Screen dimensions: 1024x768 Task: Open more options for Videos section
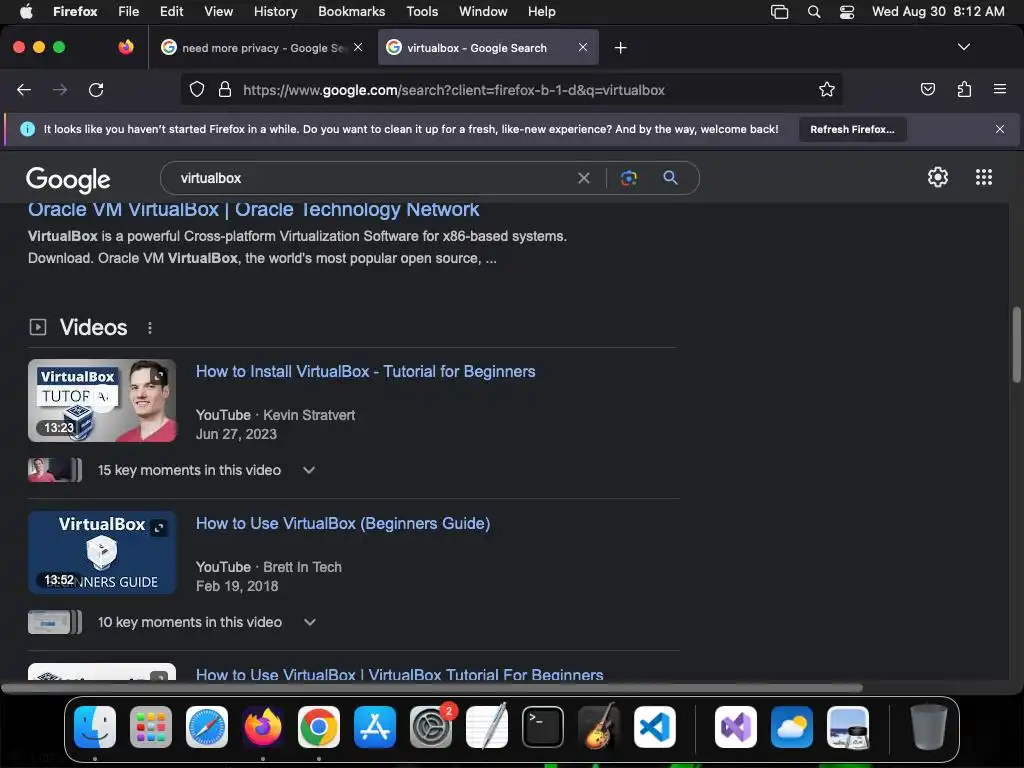coord(150,328)
